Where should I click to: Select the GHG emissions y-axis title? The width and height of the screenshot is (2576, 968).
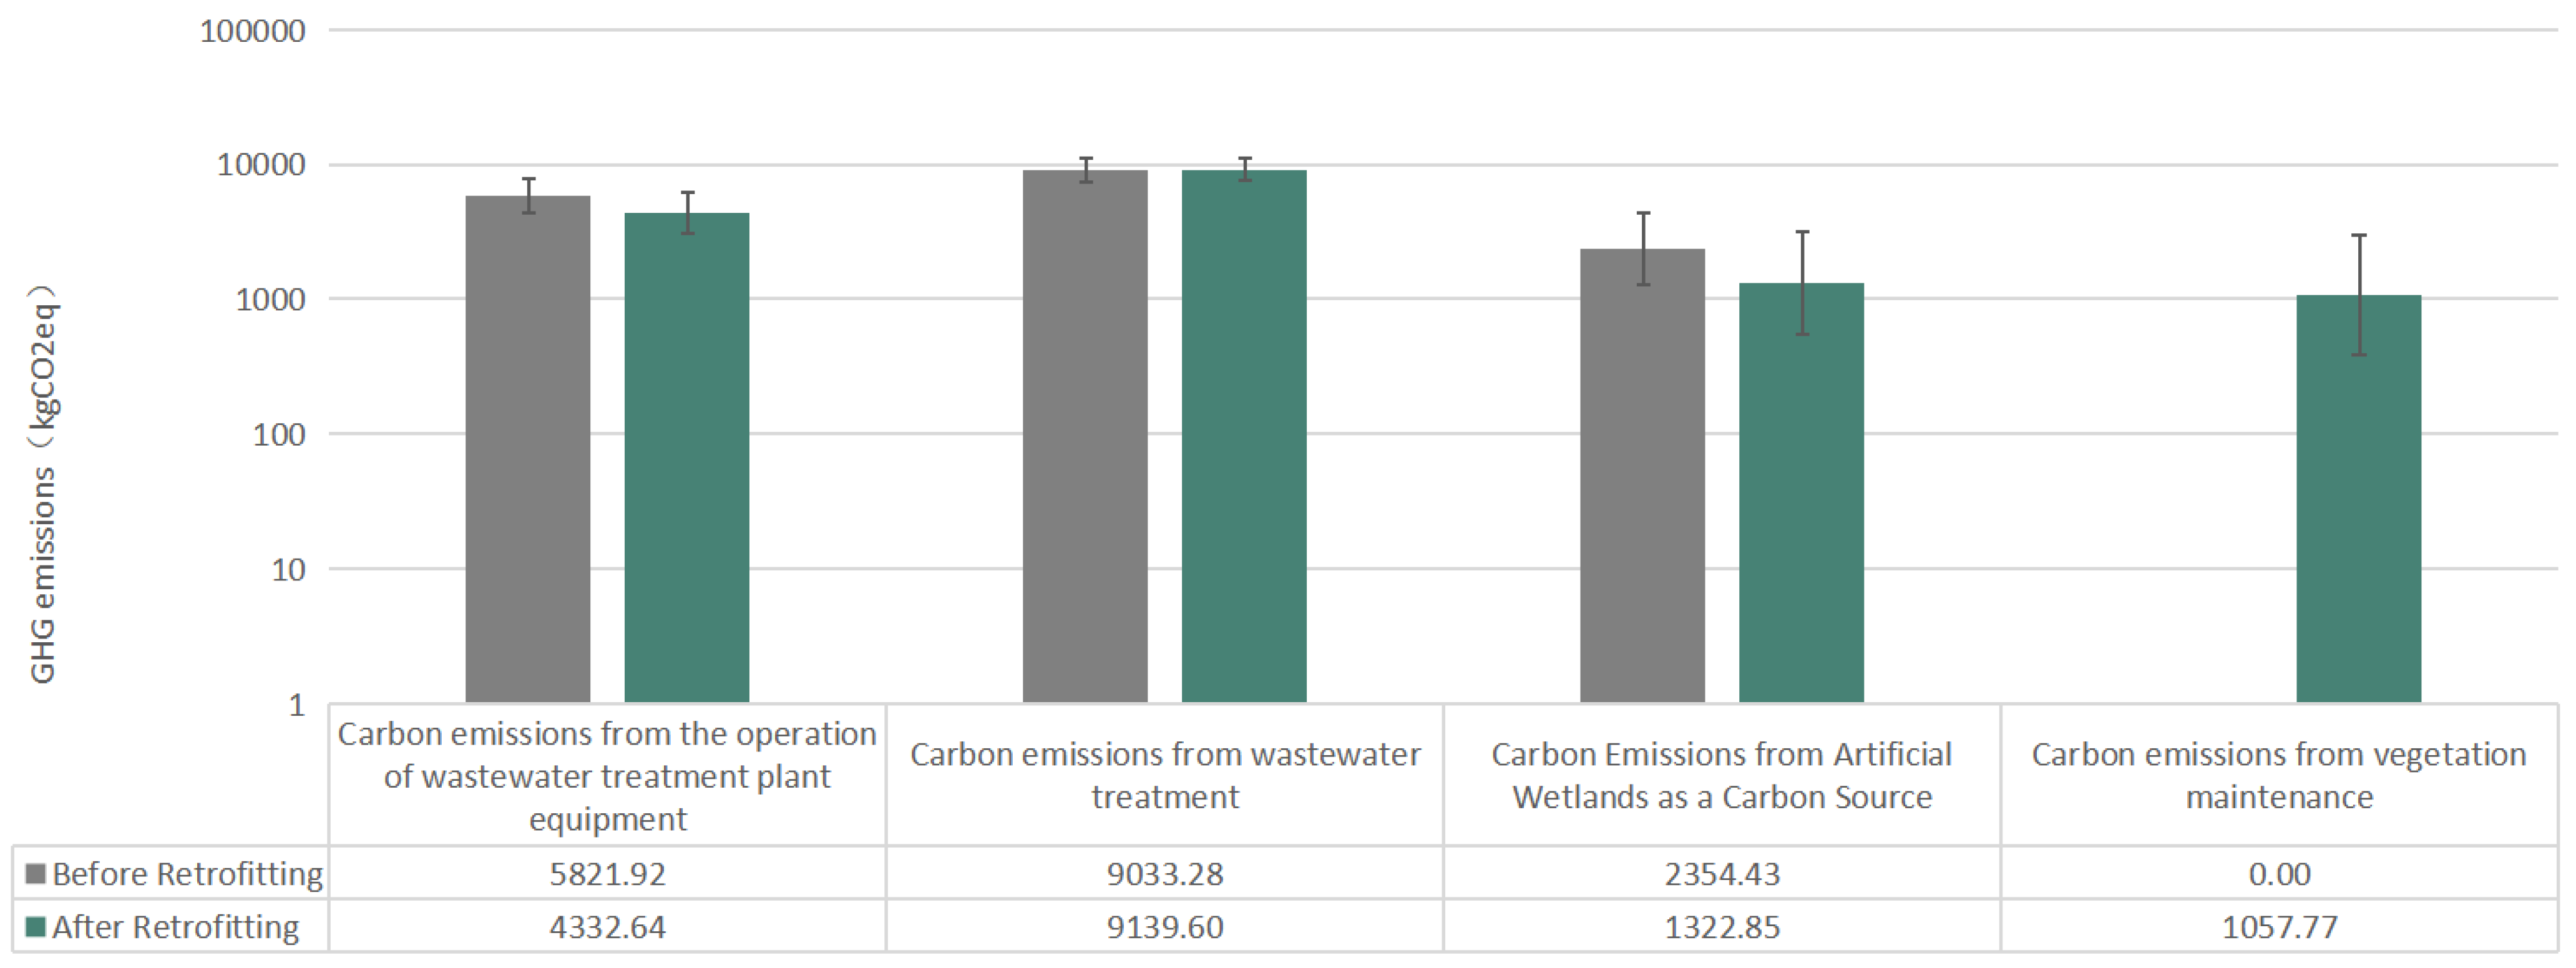(43, 485)
